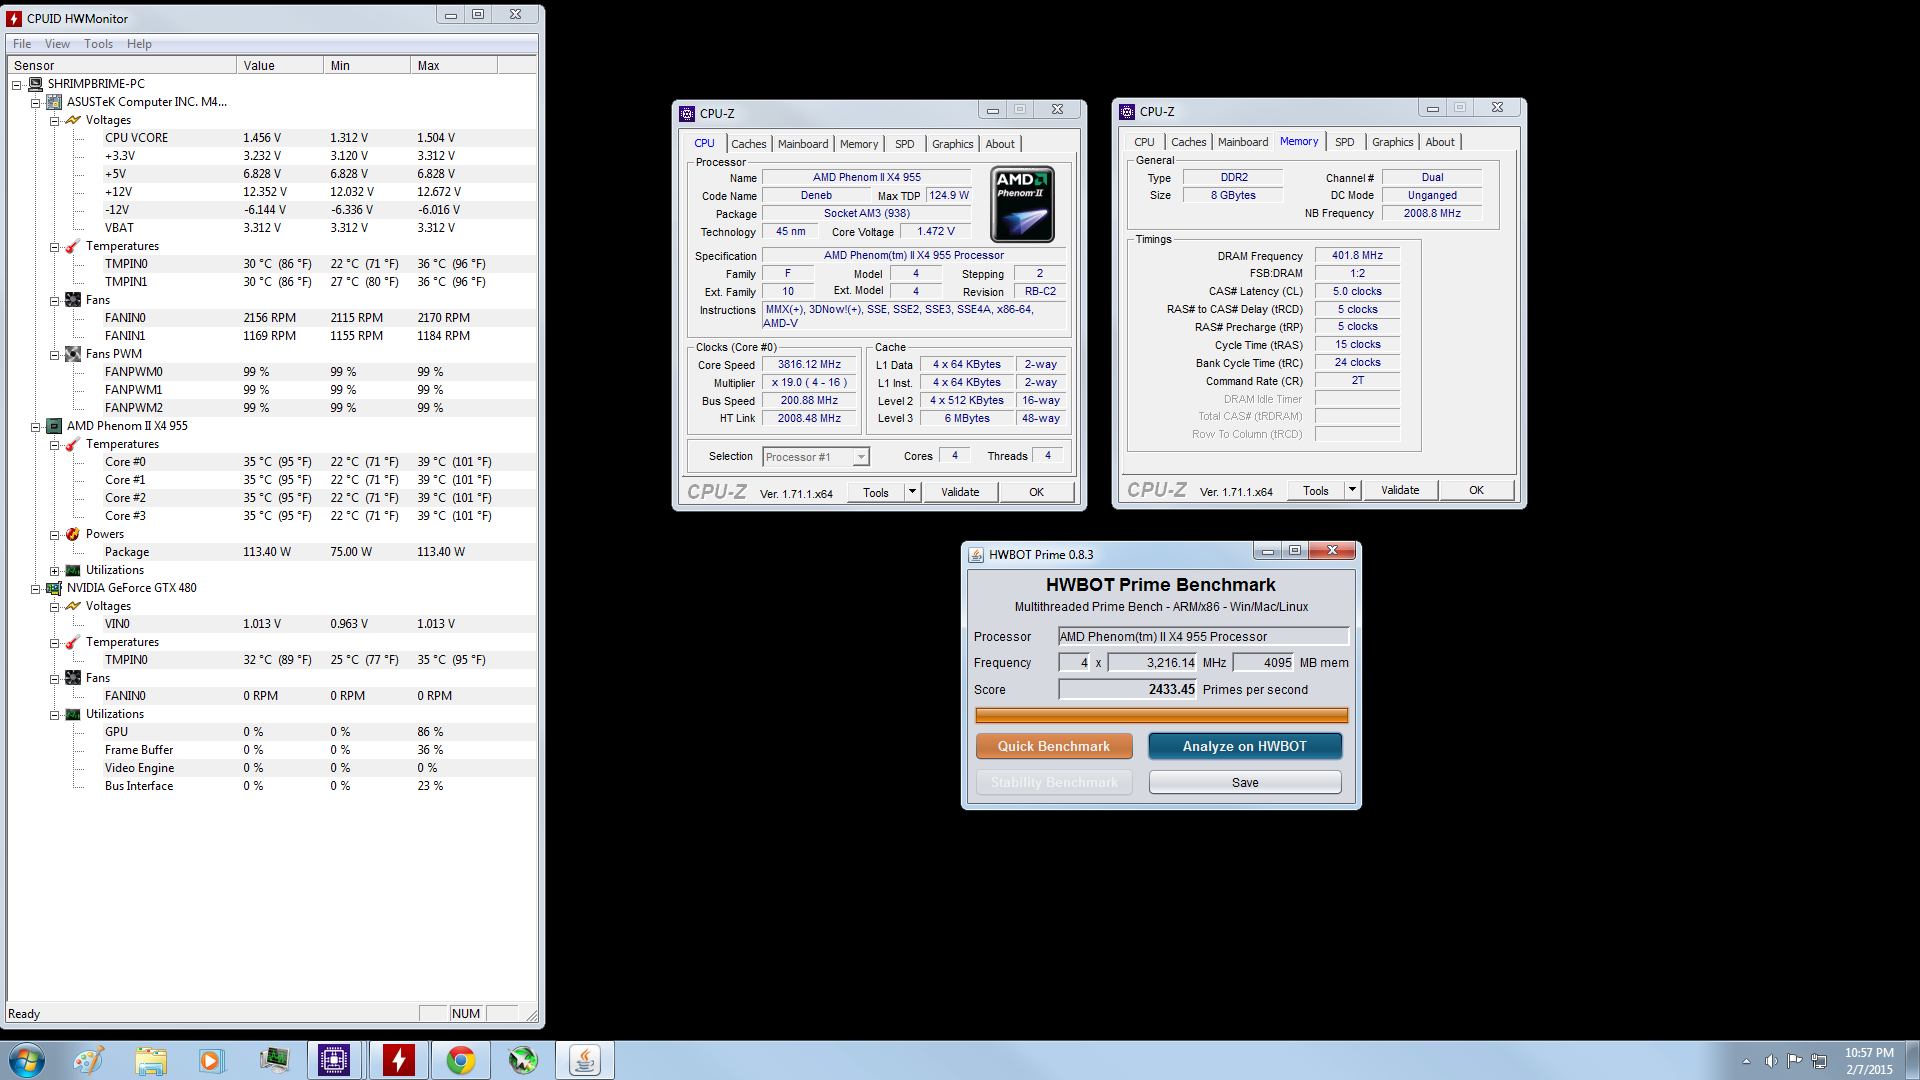Click the Action Center flag tray icon

(x=1795, y=1061)
